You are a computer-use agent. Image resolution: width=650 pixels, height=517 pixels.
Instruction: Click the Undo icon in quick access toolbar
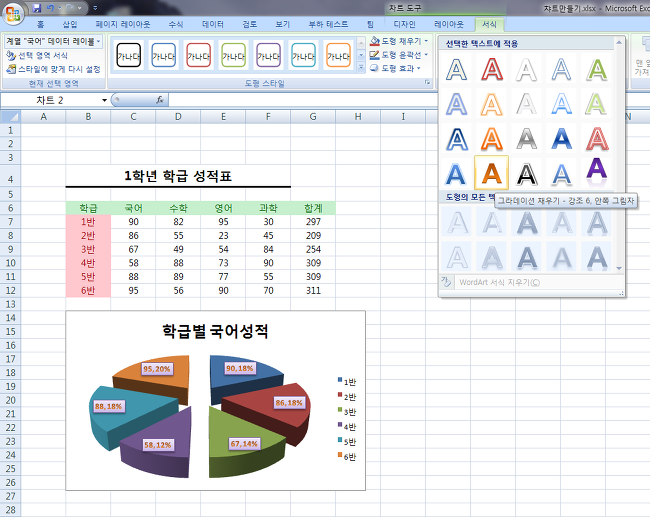click(x=51, y=7)
